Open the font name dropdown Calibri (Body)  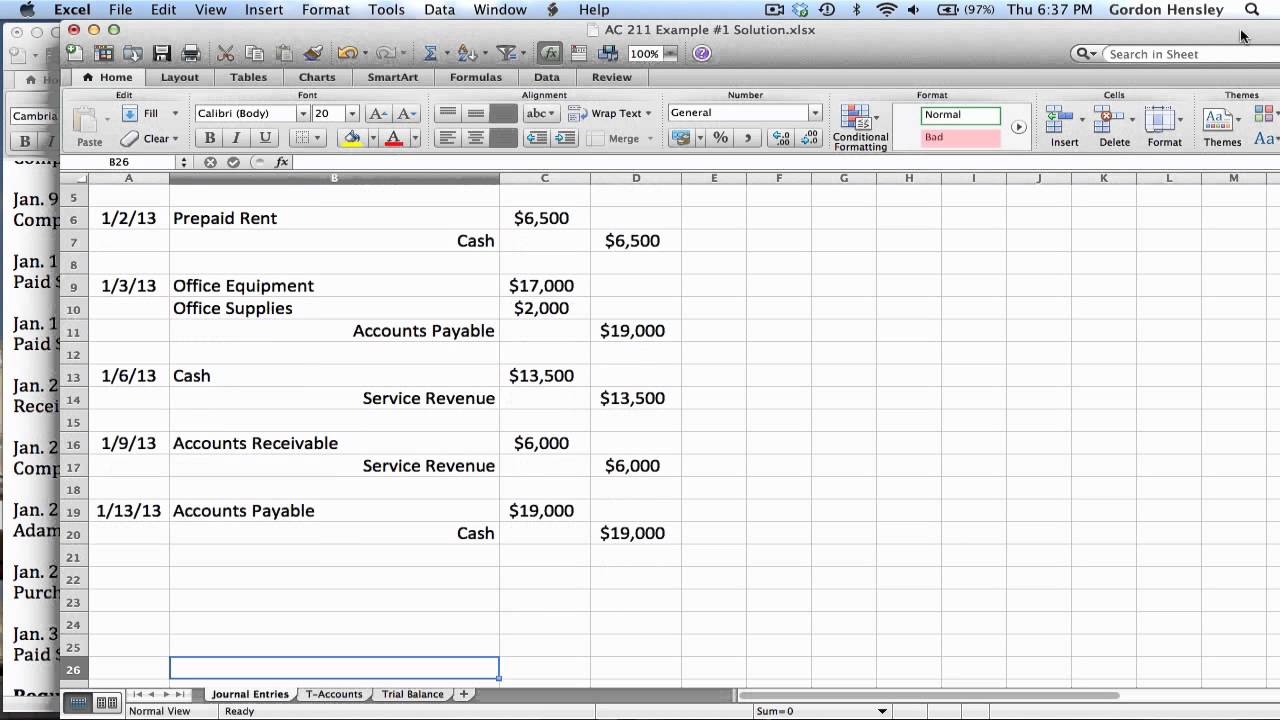303,114
